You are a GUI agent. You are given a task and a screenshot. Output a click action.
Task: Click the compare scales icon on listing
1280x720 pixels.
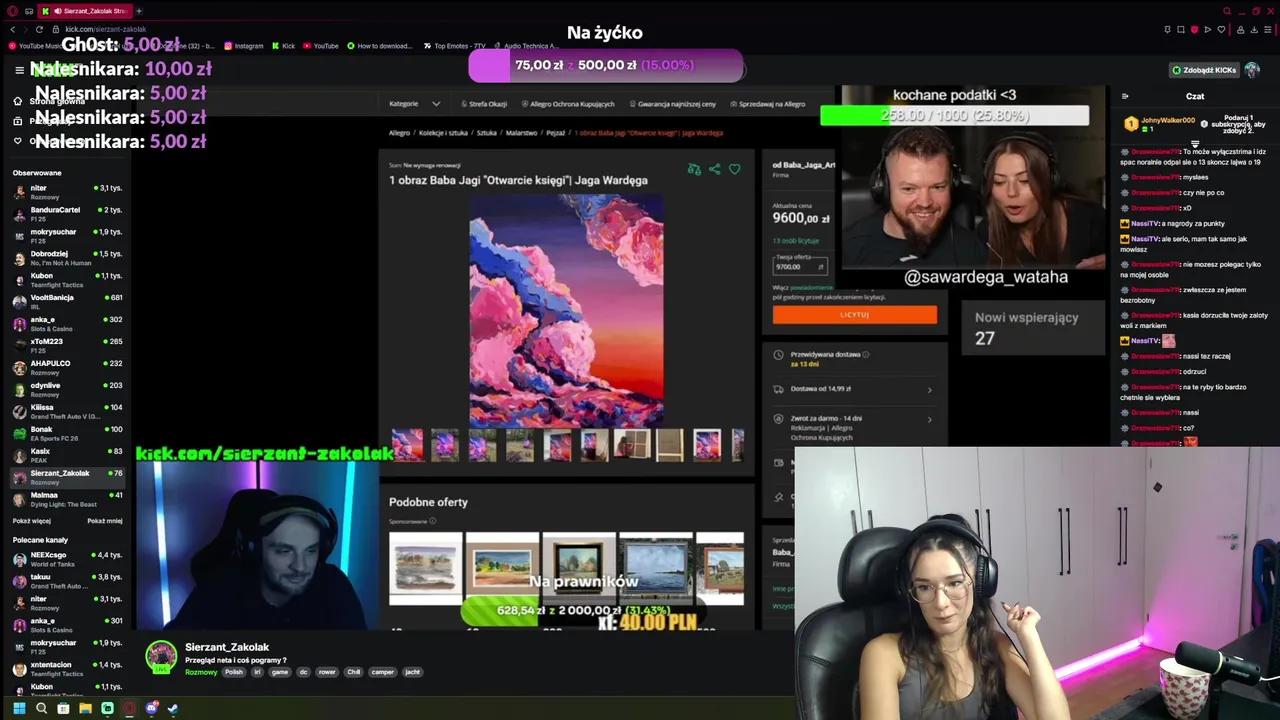tap(694, 169)
